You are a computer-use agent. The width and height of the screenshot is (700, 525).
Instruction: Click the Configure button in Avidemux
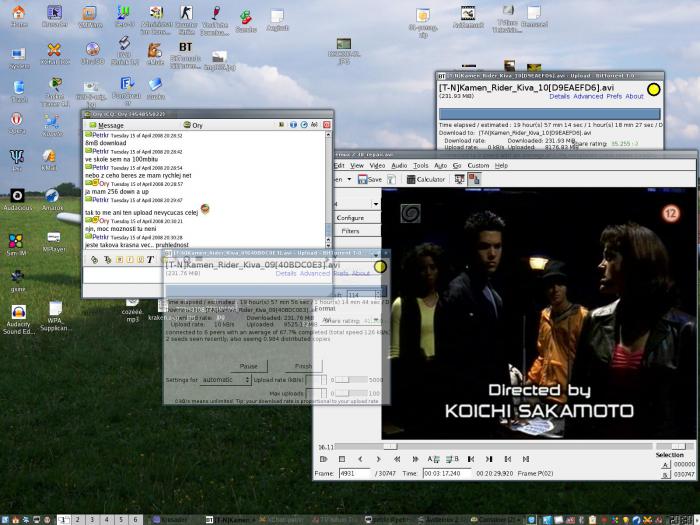(357, 218)
